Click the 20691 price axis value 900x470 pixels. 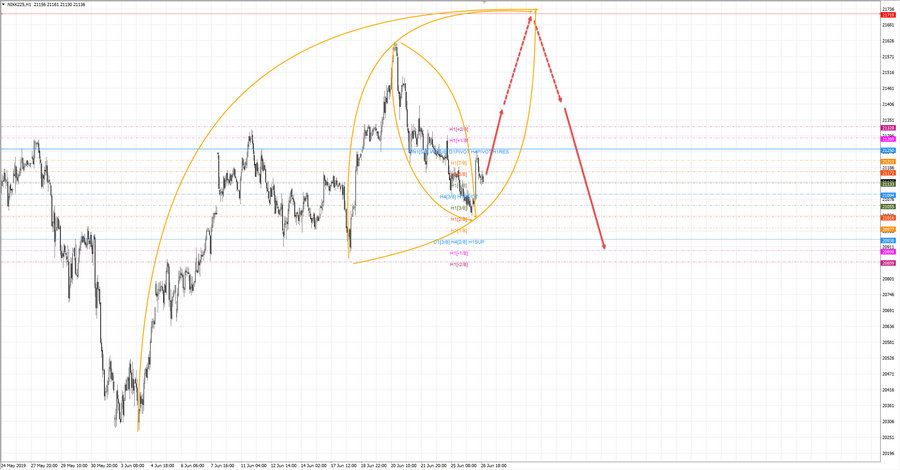coord(888,310)
